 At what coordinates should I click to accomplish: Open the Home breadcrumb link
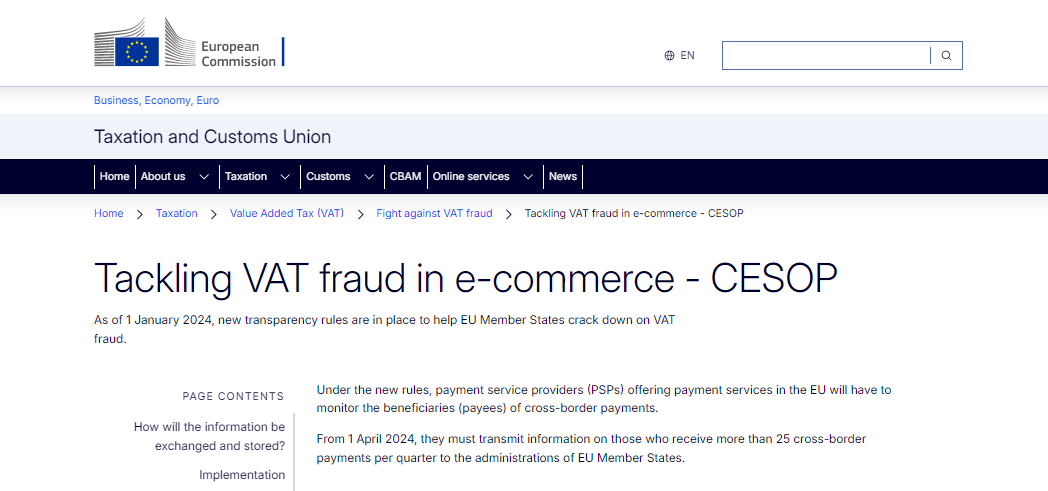[109, 213]
